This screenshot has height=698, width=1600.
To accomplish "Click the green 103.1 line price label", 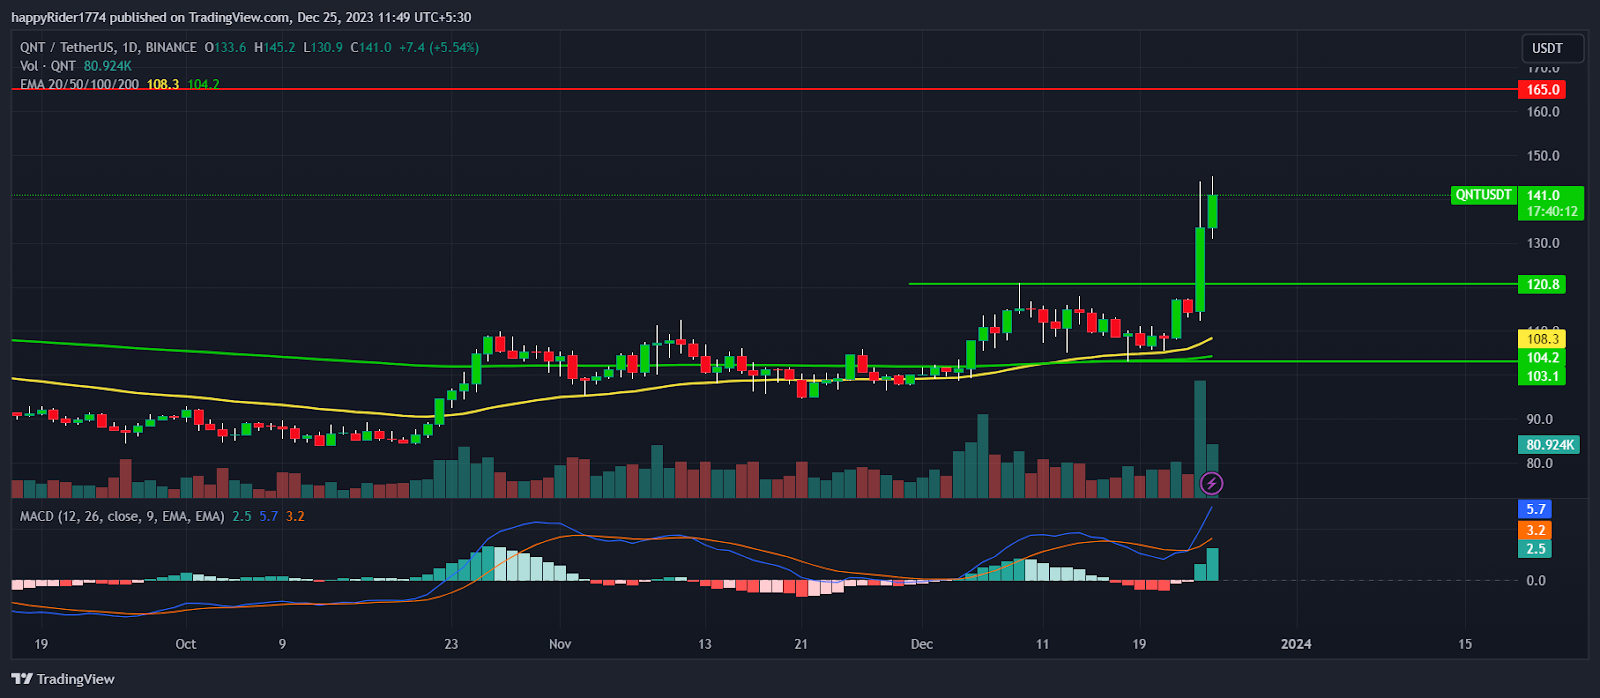I will point(1542,377).
